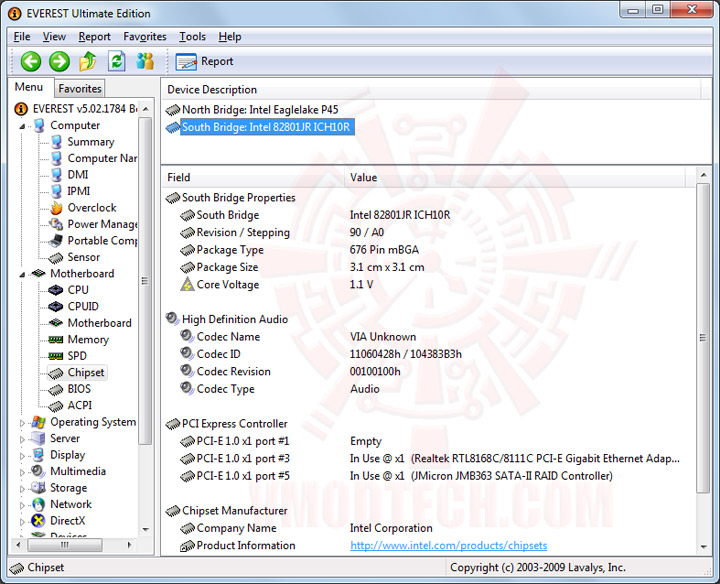Select South Bridge: Intel 82801JR ICH10R device

click(x=266, y=127)
